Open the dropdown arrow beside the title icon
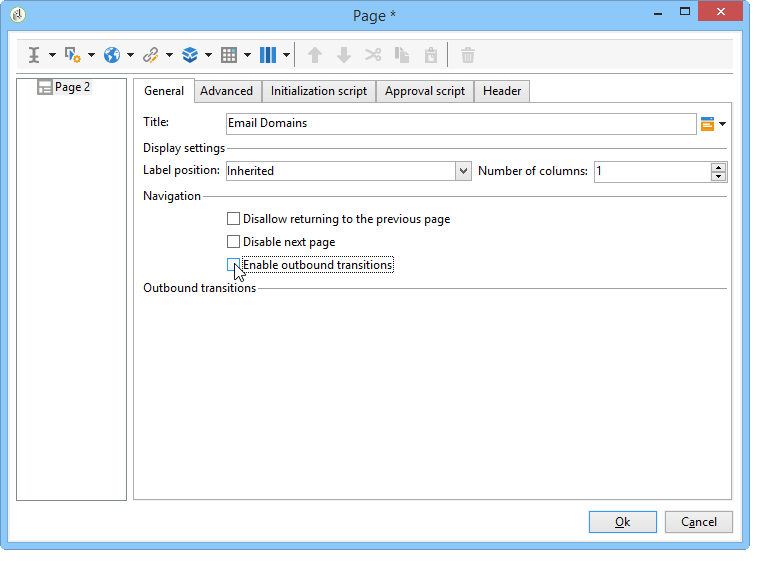 click(x=722, y=124)
